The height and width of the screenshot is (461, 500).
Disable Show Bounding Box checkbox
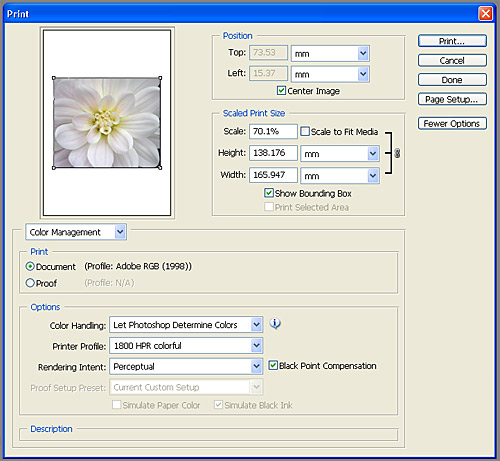point(269,193)
